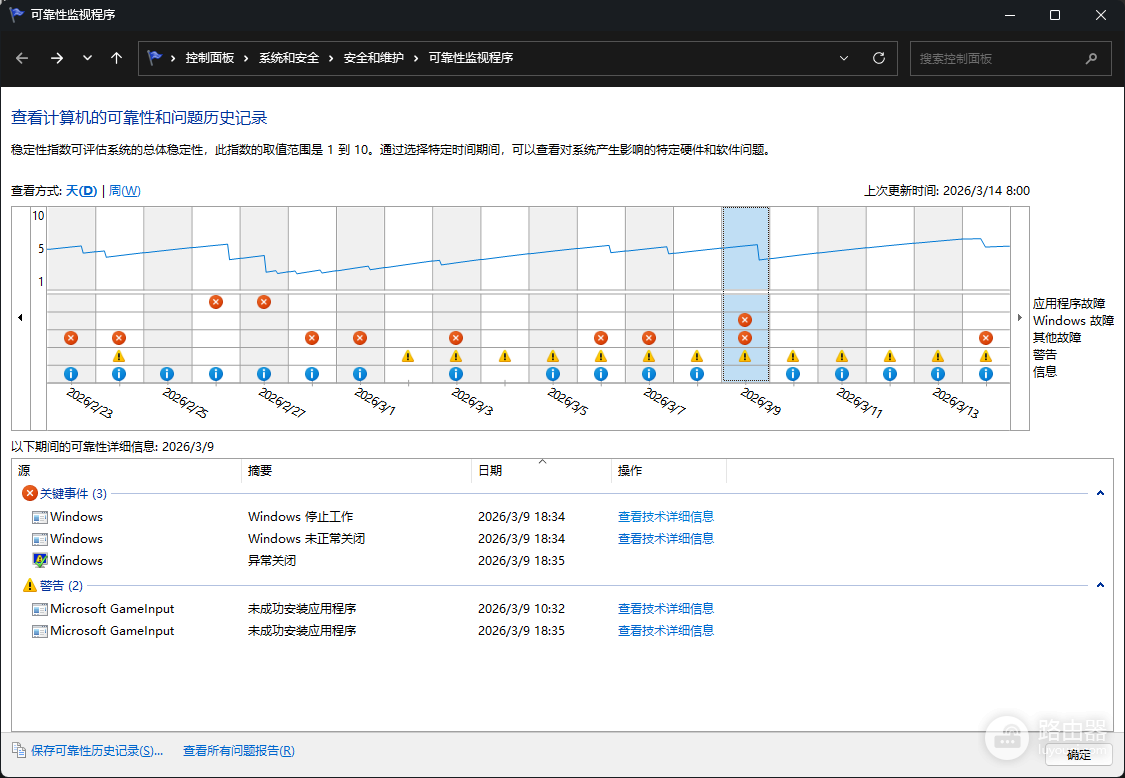Select the highlighted 2026/3/9 day column

click(745, 294)
